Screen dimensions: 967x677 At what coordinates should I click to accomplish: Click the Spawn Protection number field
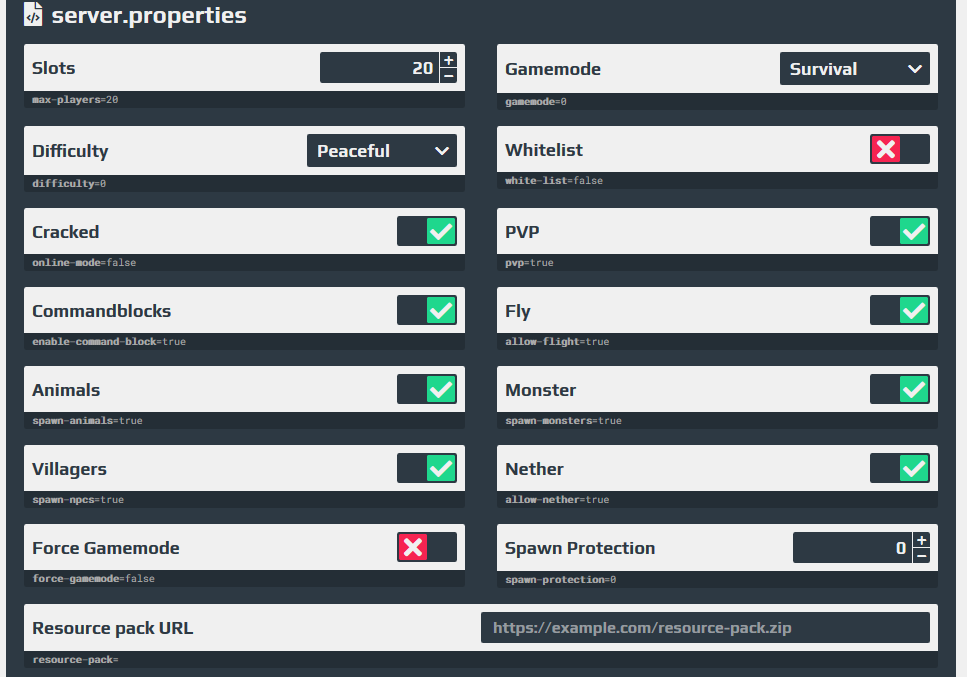tap(852, 548)
